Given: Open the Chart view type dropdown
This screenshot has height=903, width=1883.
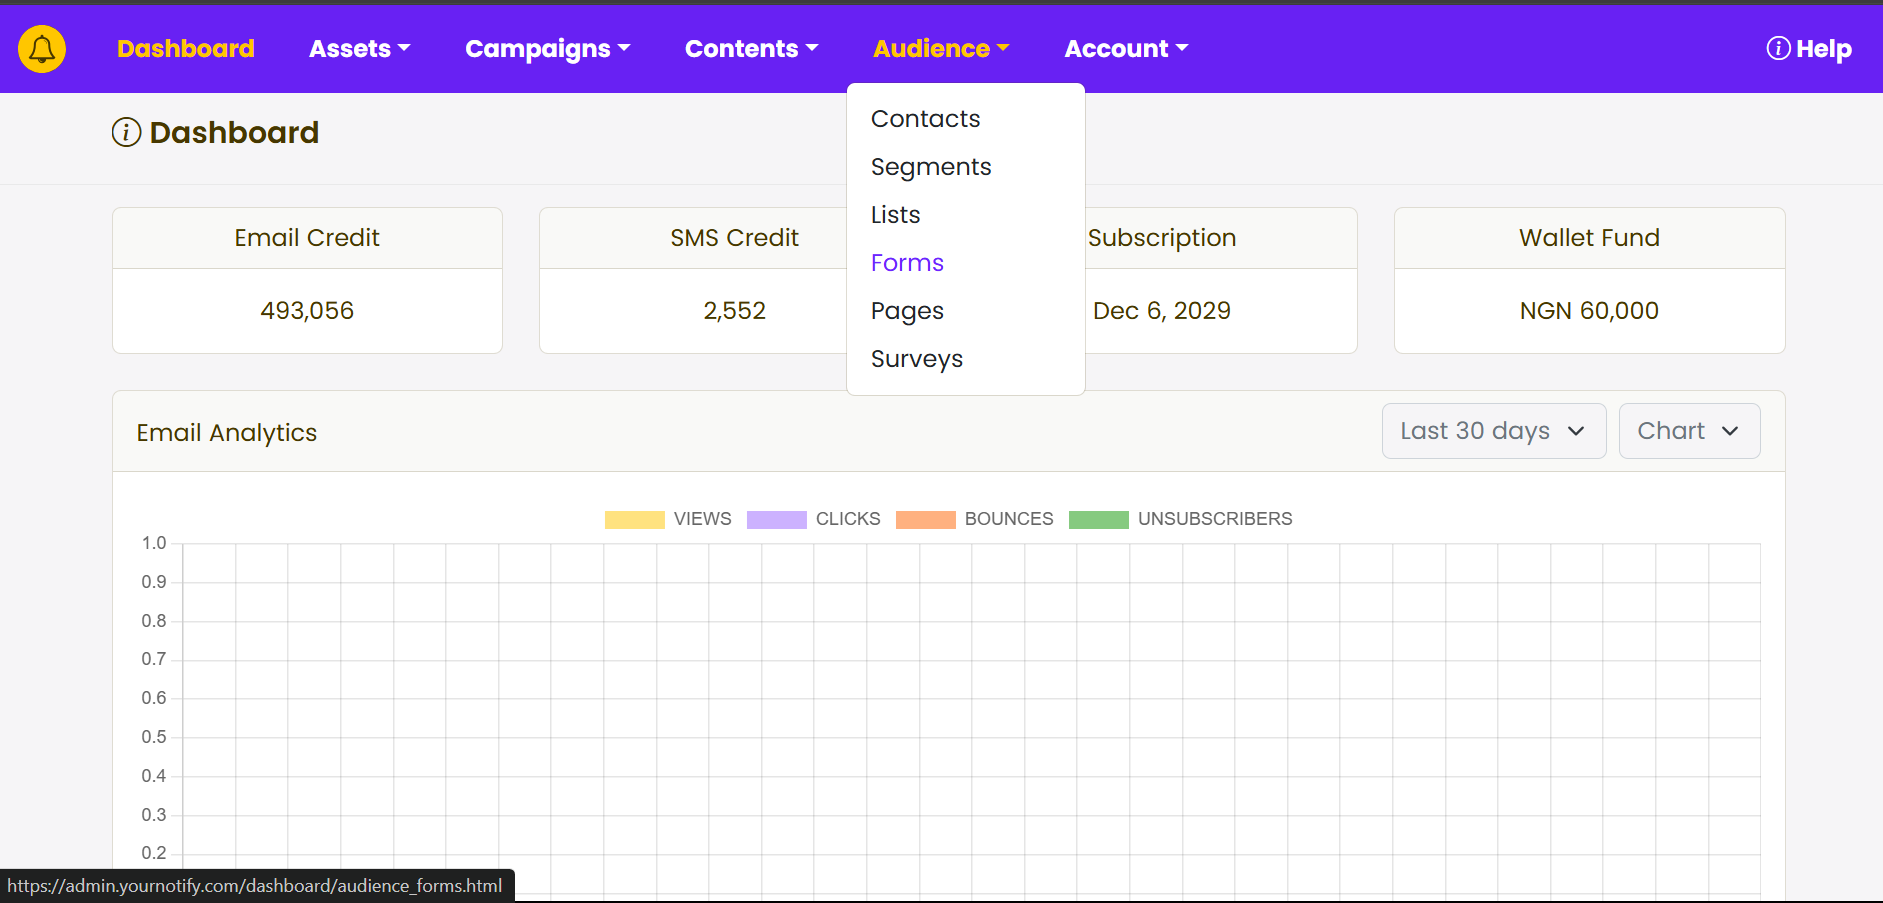Looking at the screenshot, I should [1690, 431].
